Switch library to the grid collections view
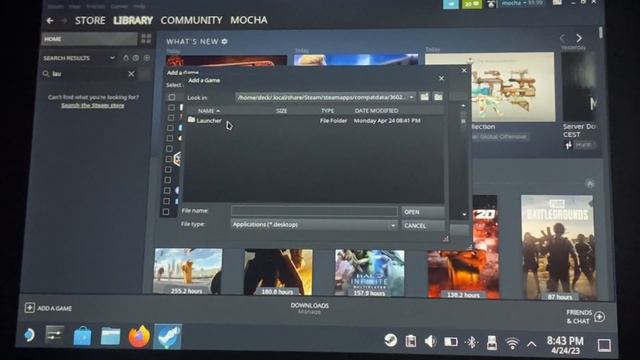Screen dimensions: 640x360 [146, 39]
